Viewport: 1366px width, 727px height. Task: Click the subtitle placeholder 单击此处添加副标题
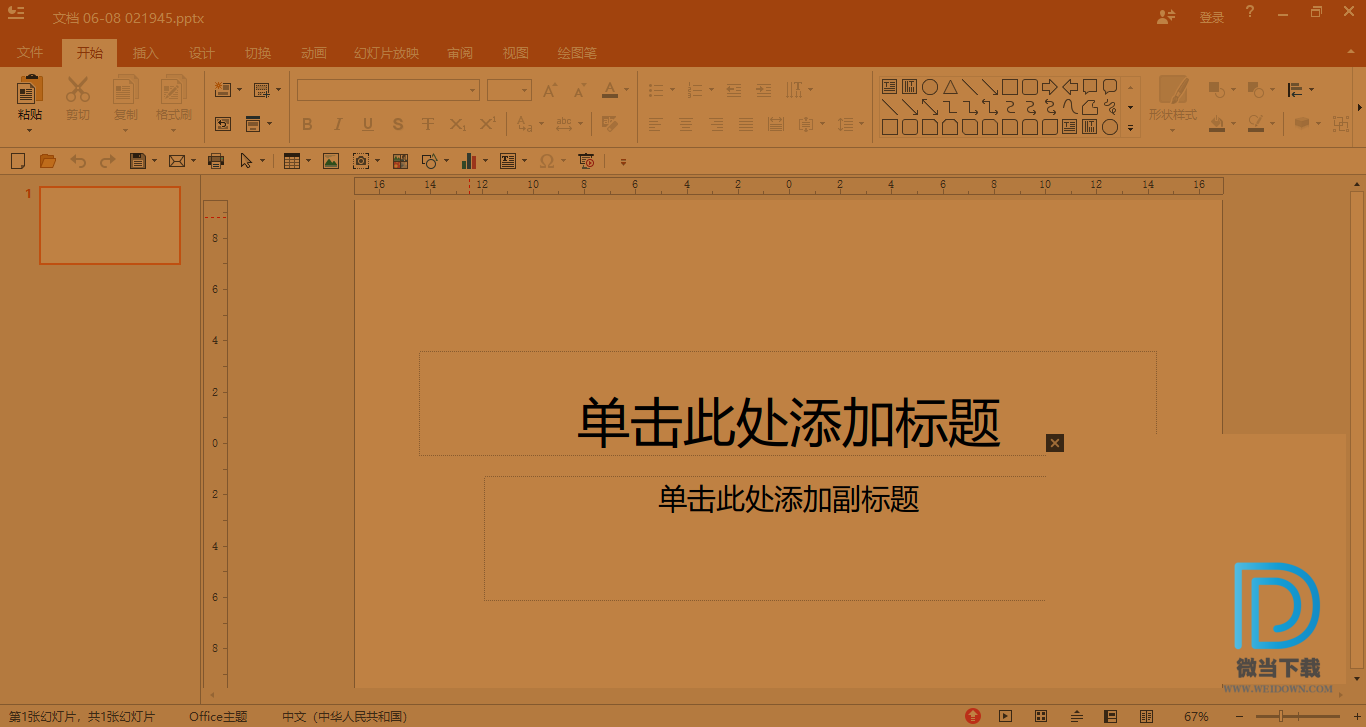coord(789,498)
